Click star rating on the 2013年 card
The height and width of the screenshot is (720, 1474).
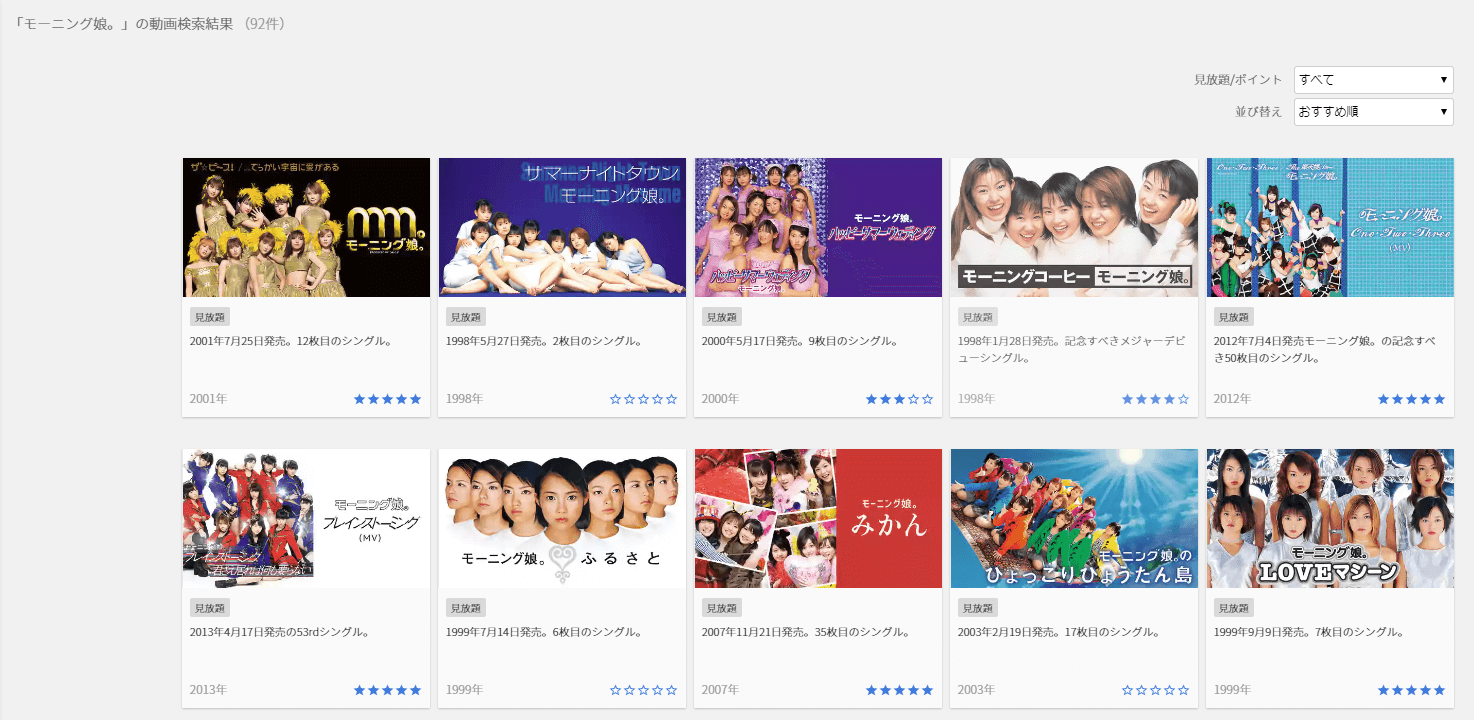[388, 690]
